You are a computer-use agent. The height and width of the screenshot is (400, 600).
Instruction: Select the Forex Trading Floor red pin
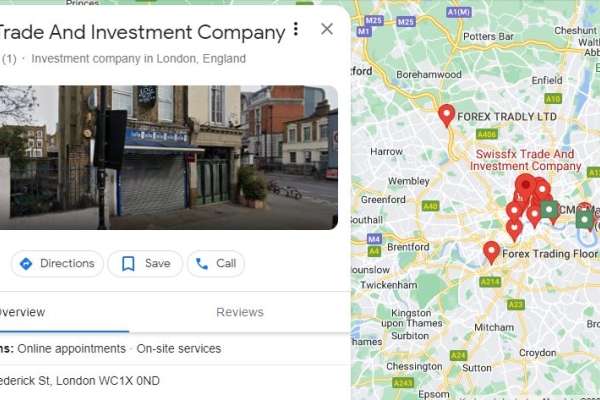click(x=491, y=252)
